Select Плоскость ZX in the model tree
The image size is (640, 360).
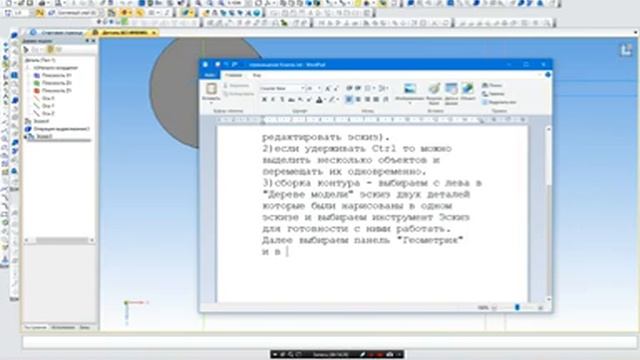point(53,83)
